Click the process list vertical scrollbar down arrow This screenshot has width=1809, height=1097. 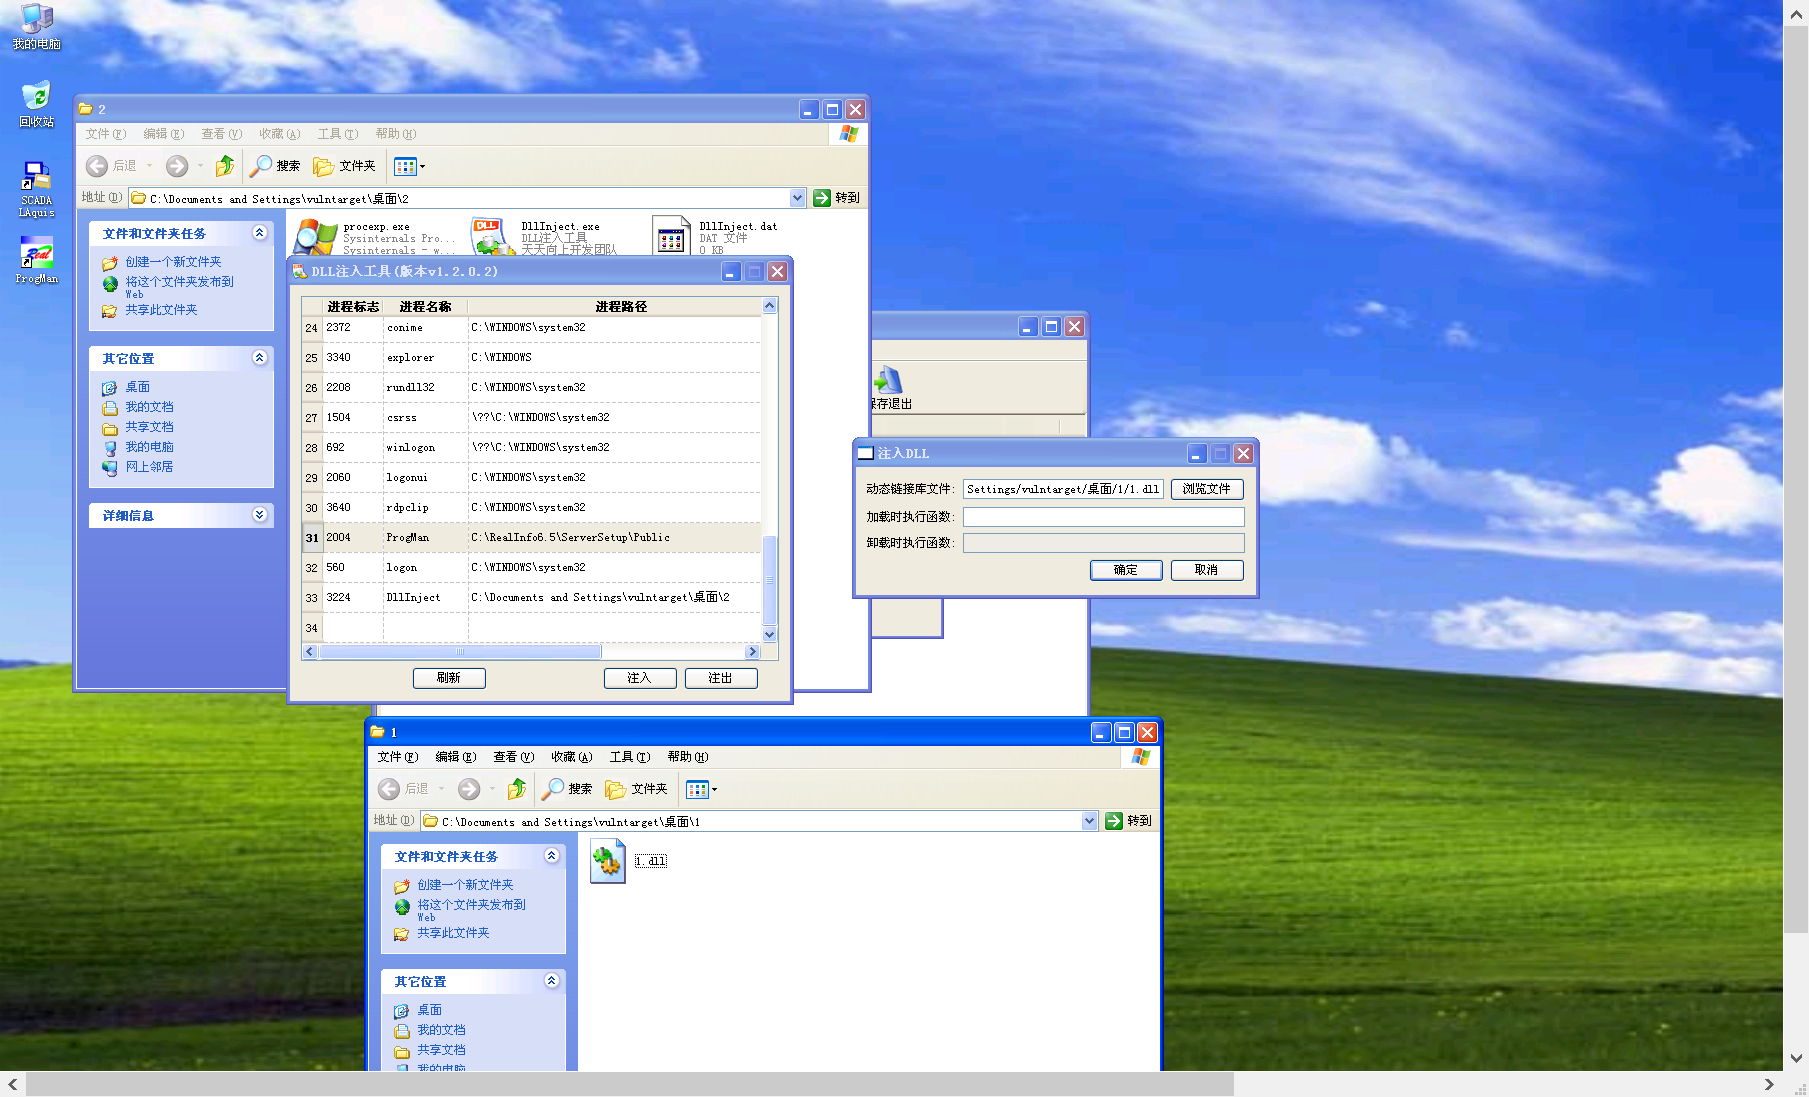769,634
